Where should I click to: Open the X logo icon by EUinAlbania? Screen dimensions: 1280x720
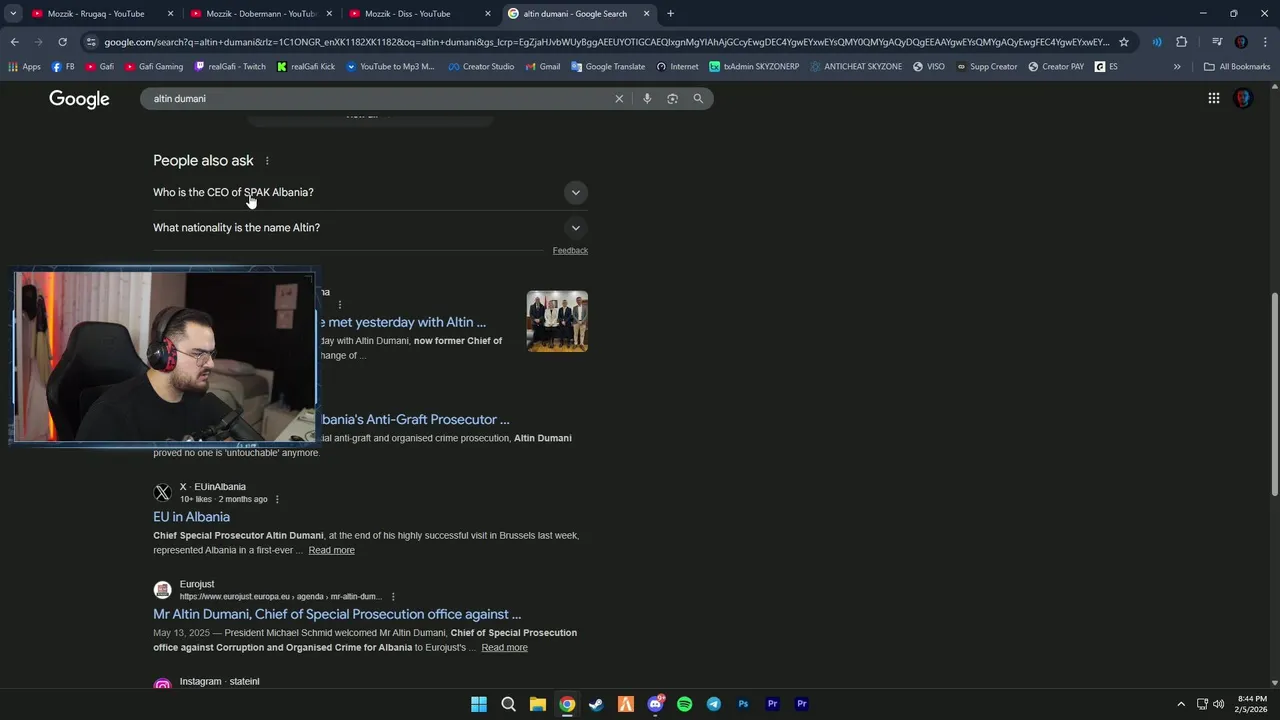click(162, 493)
